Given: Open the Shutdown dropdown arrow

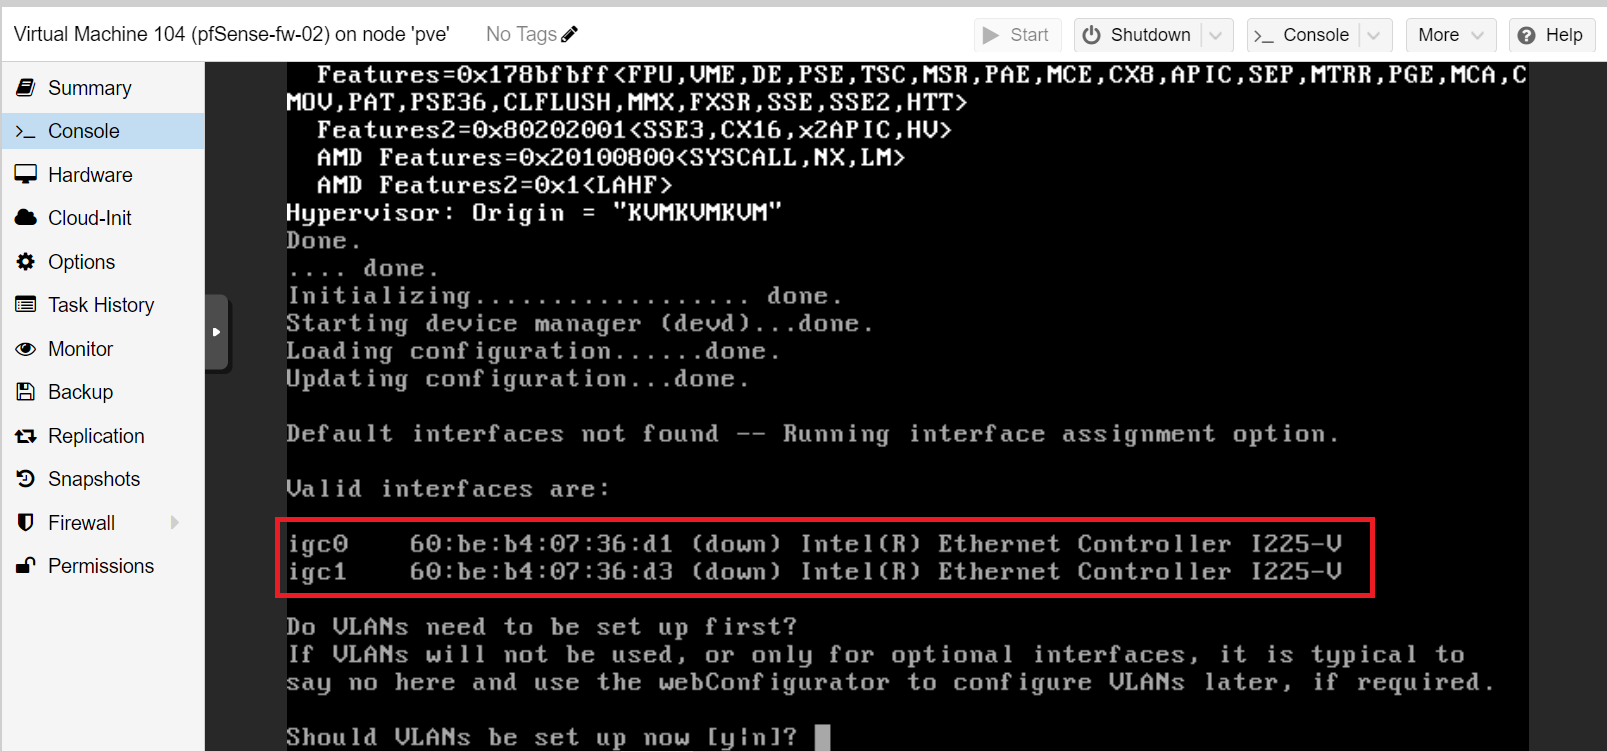Looking at the screenshot, I should 1216,34.
